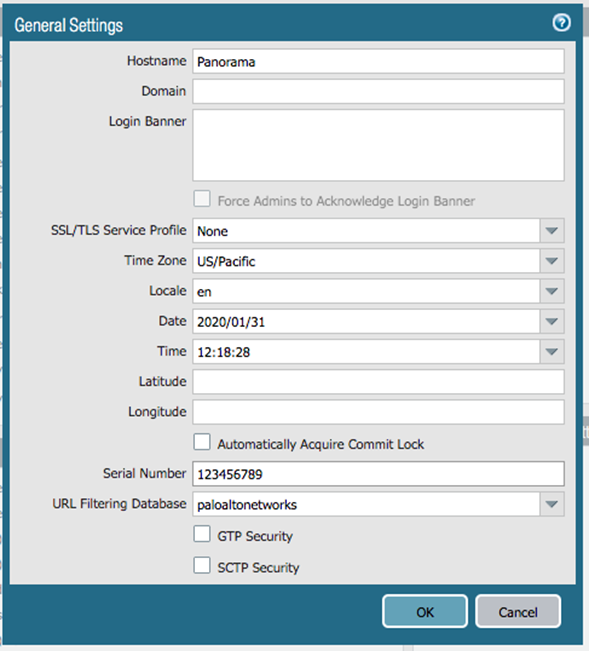
Task: Enable Automatically Acquire Commit Lock checkbox
Action: click(202, 442)
